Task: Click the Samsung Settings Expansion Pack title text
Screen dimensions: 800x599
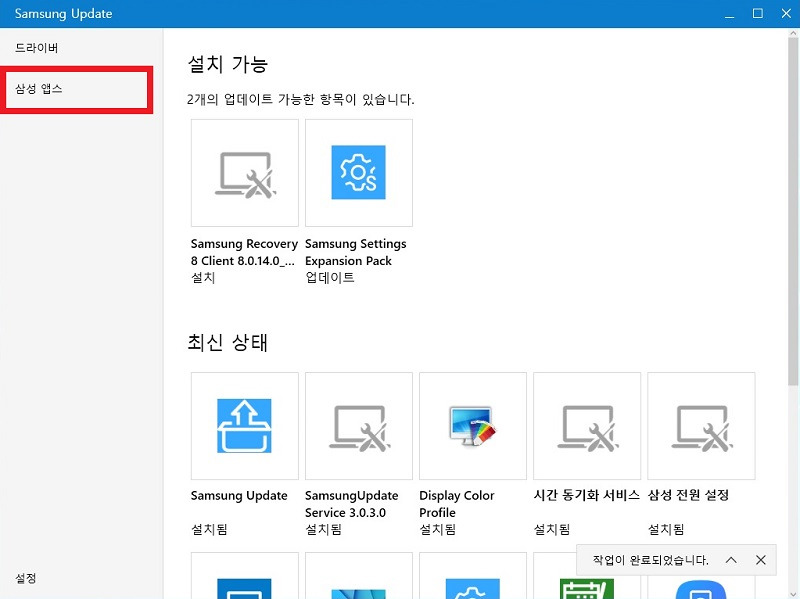Action: click(356, 252)
